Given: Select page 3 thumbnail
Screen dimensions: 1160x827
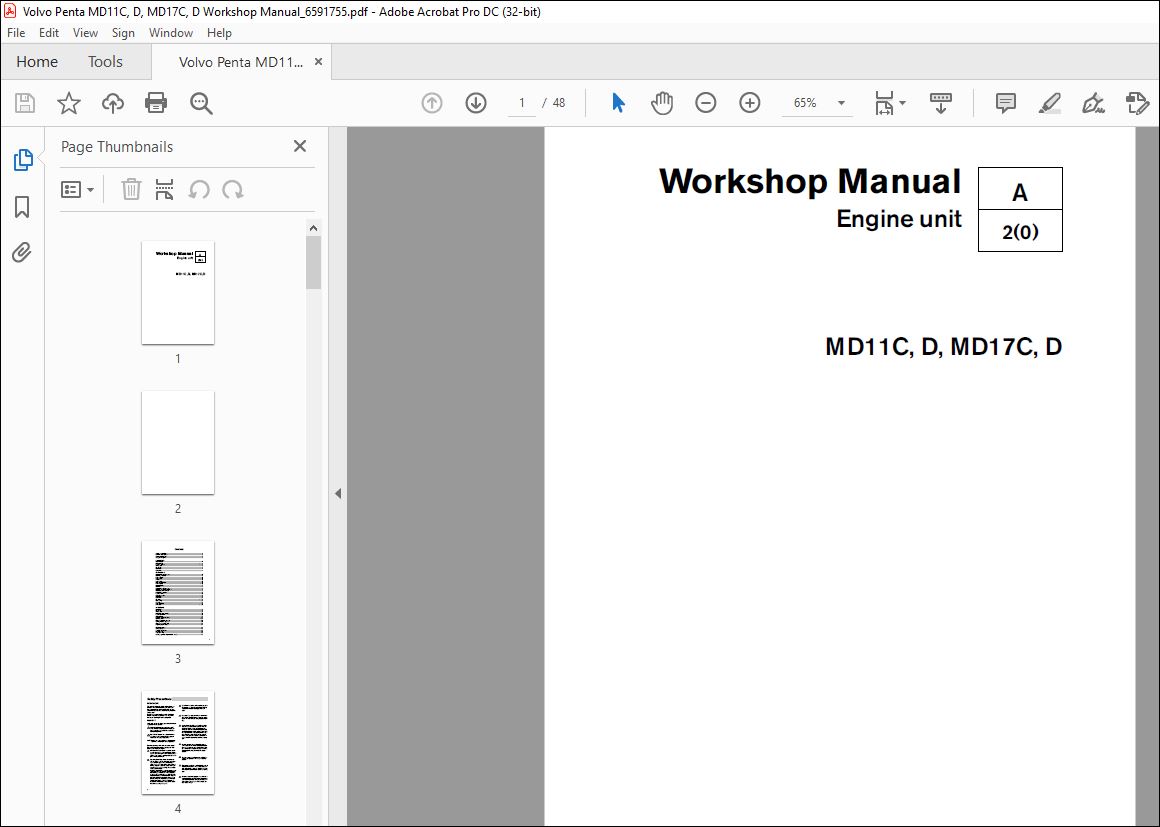Looking at the screenshot, I should (x=178, y=593).
